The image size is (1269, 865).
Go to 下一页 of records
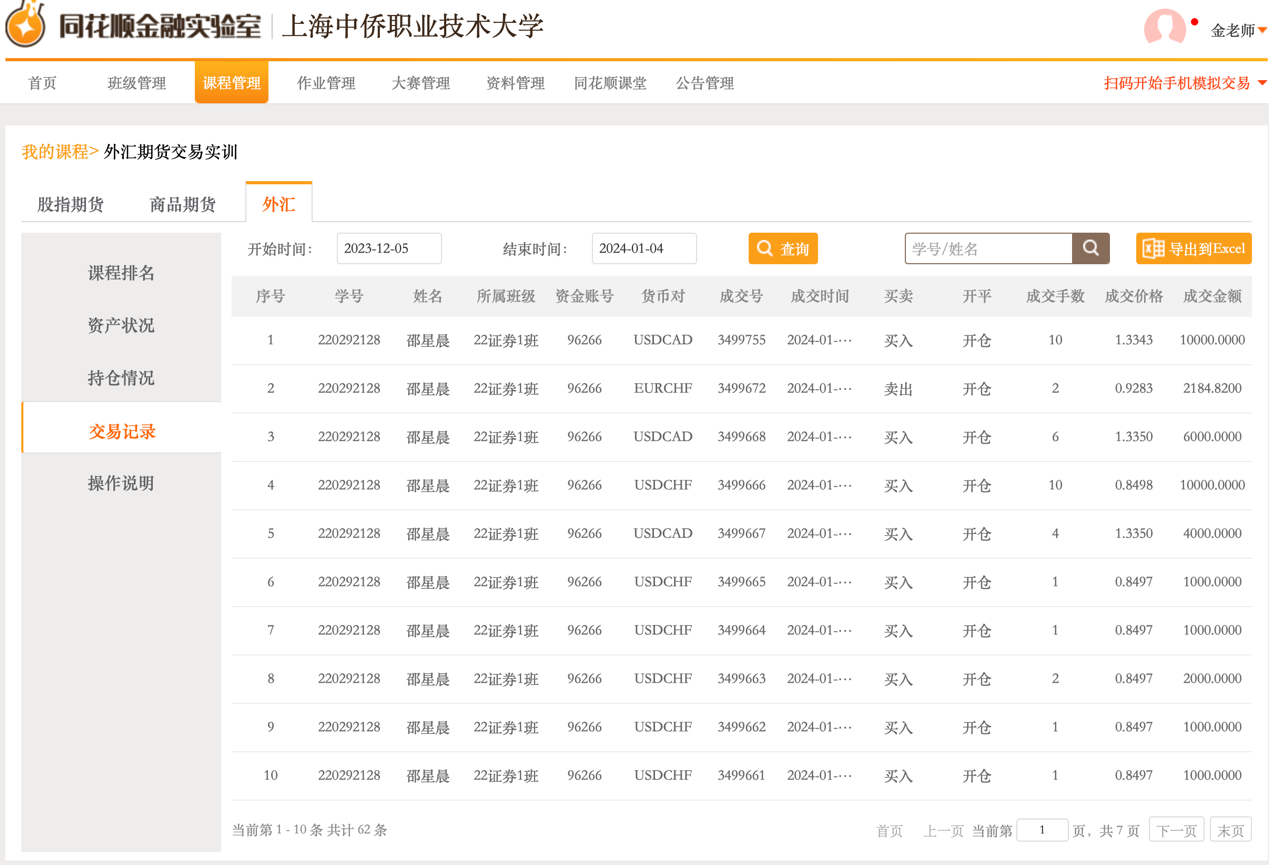1176,830
